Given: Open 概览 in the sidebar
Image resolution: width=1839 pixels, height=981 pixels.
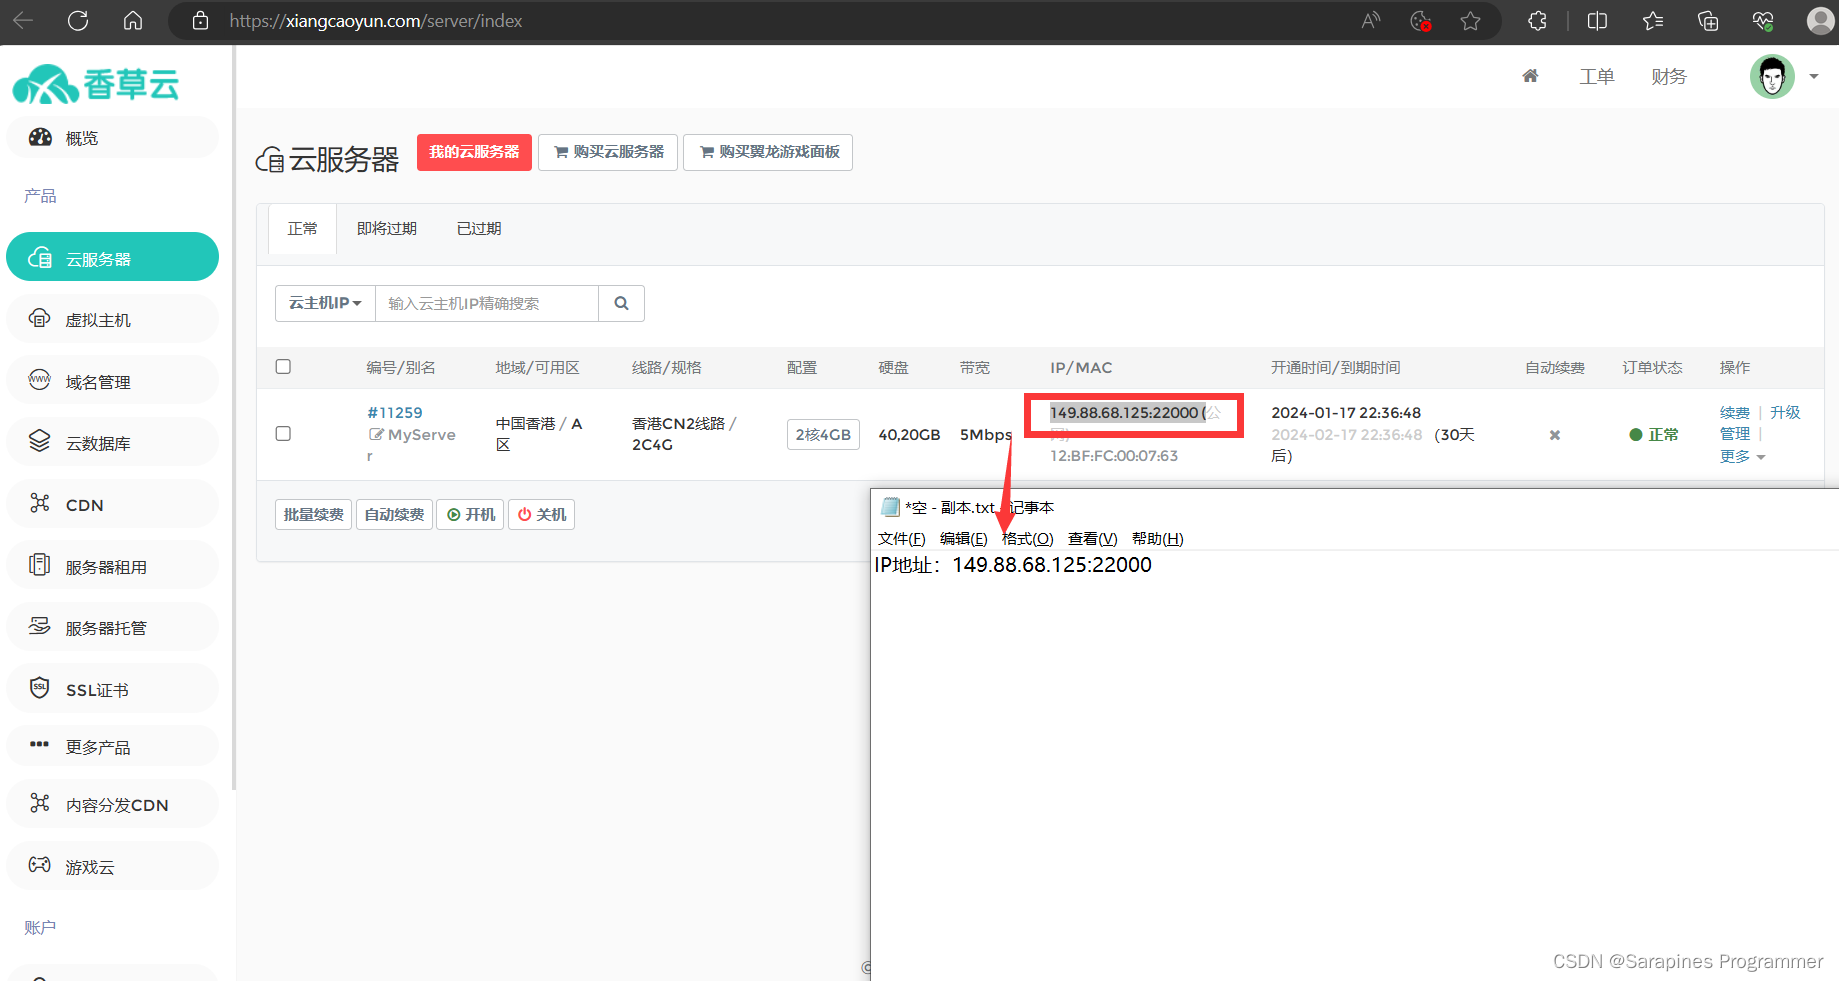Looking at the screenshot, I should [x=112, y=138].
